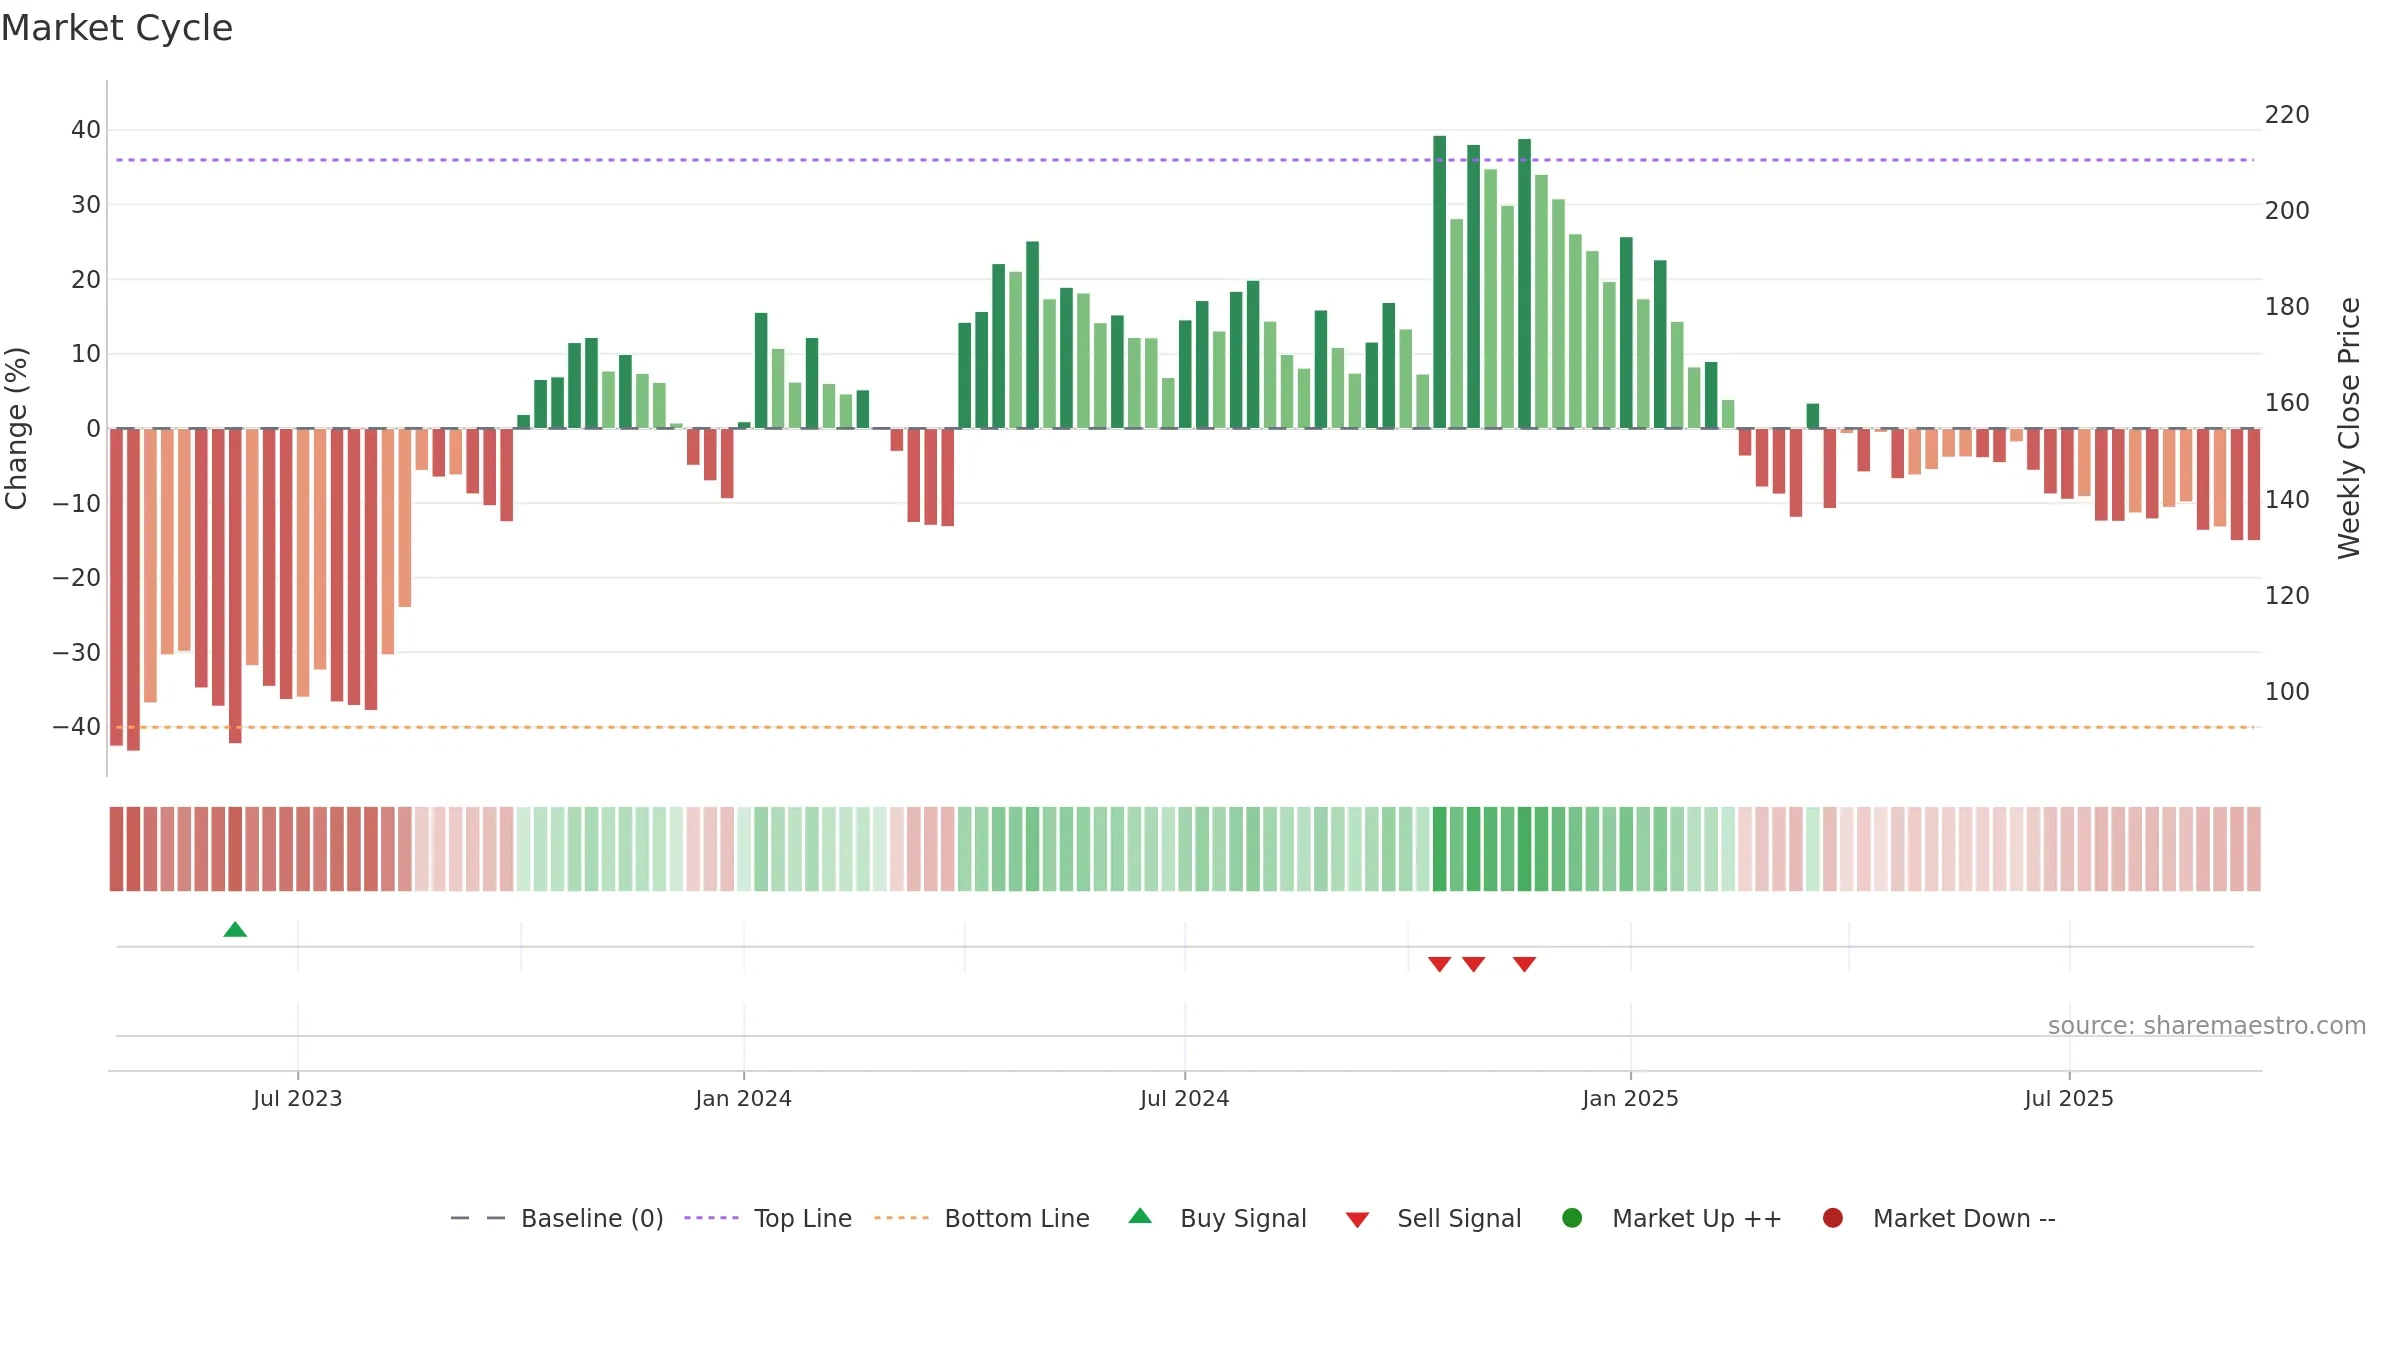Click the tallest dark green bar near 39%
Image resolution: width=2400 pixels, height=1350 pixels.
click(x=1439, y=282)
